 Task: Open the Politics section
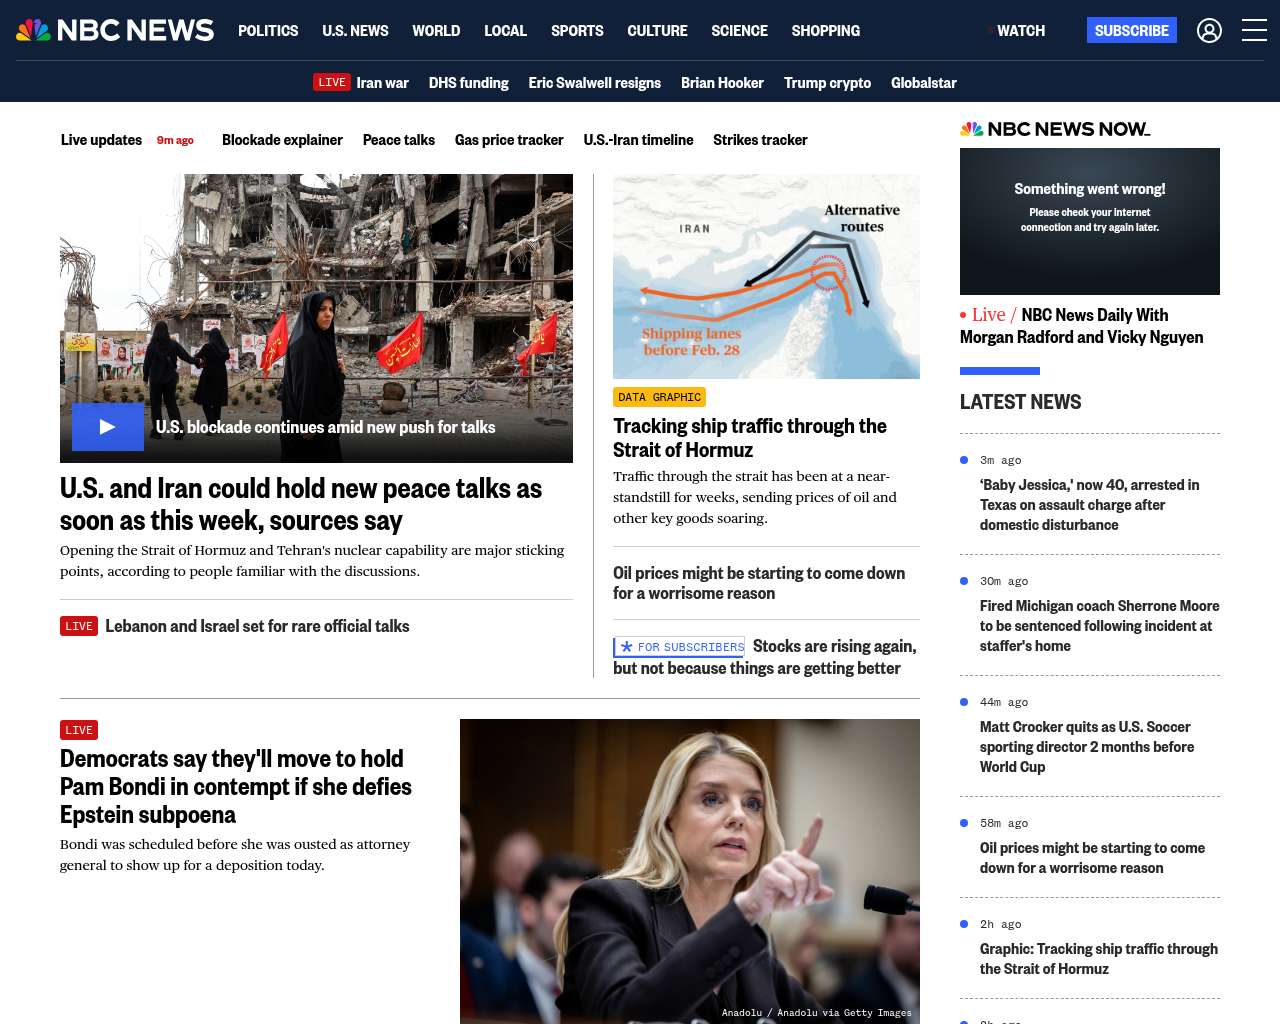(268, 31)
